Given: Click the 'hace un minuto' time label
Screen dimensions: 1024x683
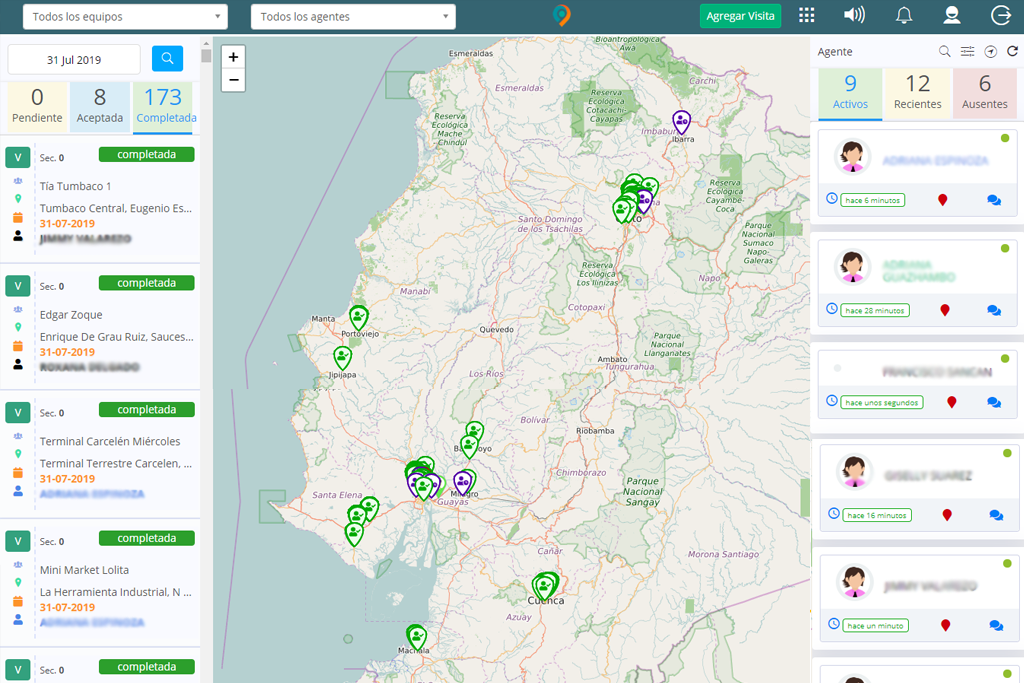Looking at the screenshot, I should [x=875, y=626].
